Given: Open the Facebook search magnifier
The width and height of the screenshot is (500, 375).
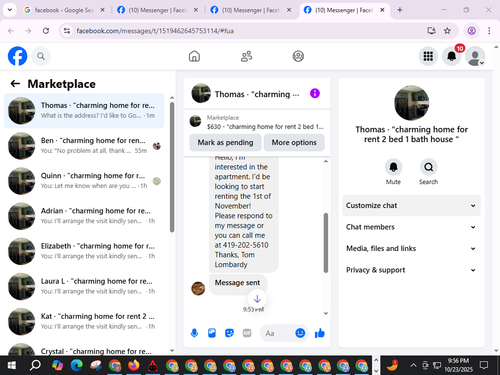Looking at the screenshot, I should coord(41,56).
